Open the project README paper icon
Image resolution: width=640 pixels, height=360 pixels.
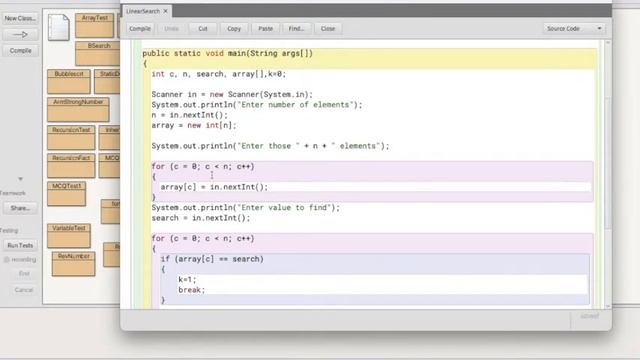(58, 27)
